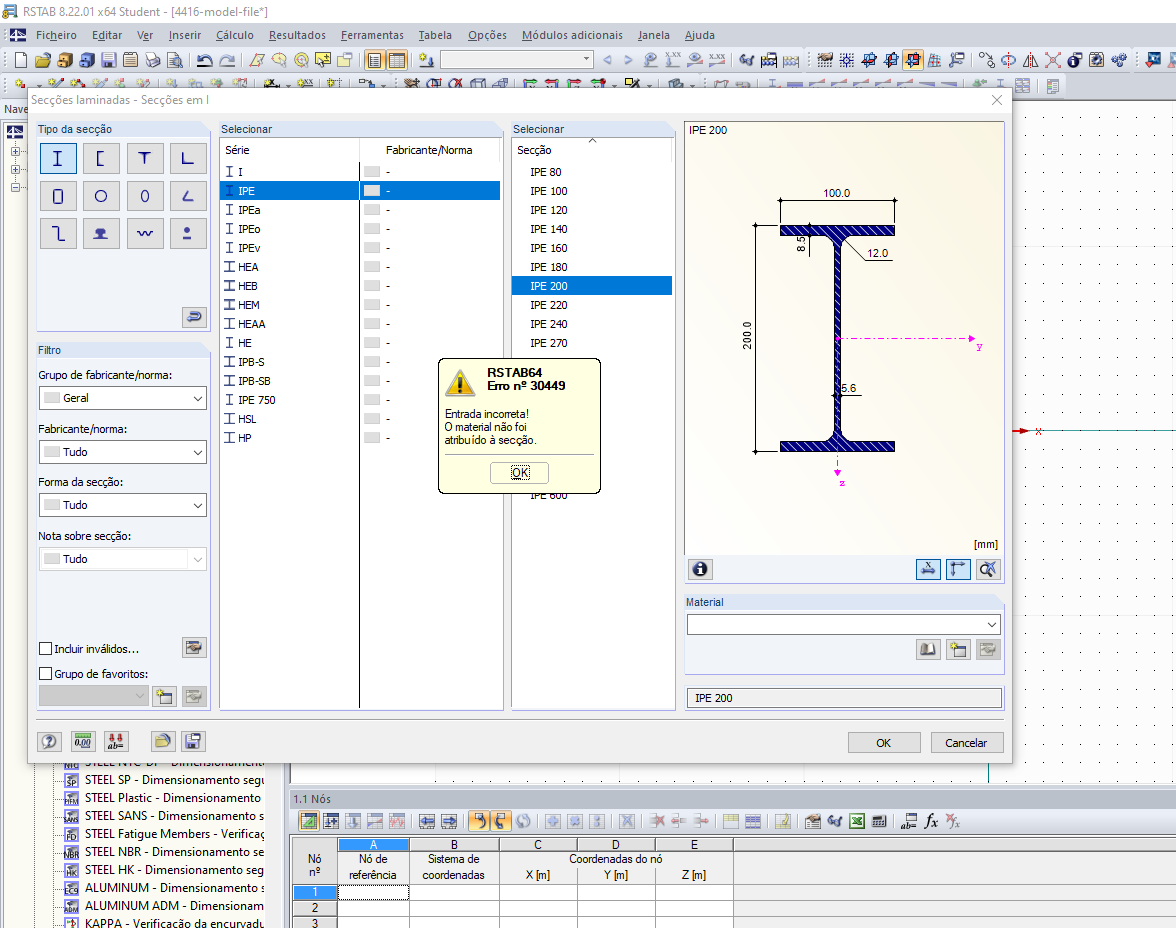The height and width of the screenshot is (928, 1176).
Task: Click the section info button
Action: click(700, 569)
